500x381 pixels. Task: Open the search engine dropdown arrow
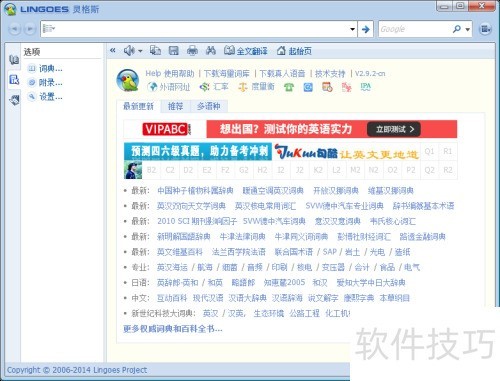coord(468,30)
